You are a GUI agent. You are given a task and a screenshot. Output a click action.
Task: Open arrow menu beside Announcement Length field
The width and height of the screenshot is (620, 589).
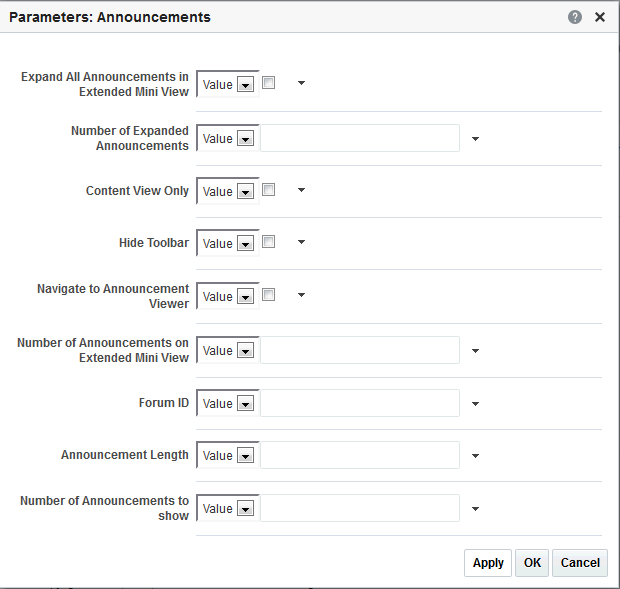click(475, 456)
